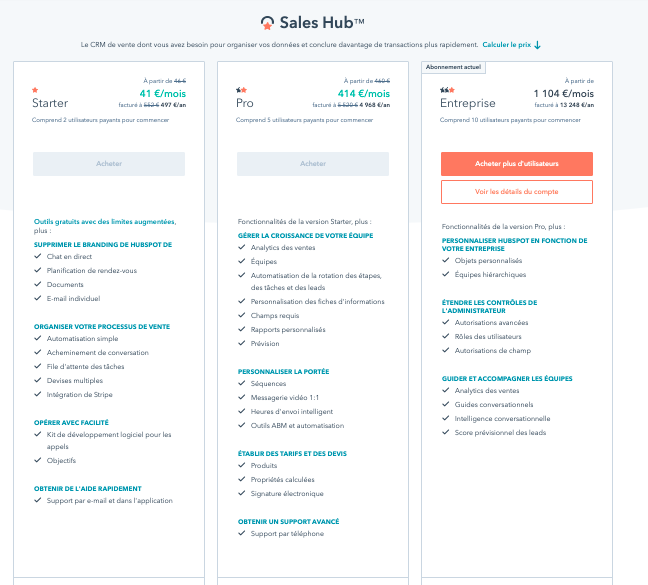Click the Starter plan star icon
The image size is (648, 585).
tap(35, 90)
